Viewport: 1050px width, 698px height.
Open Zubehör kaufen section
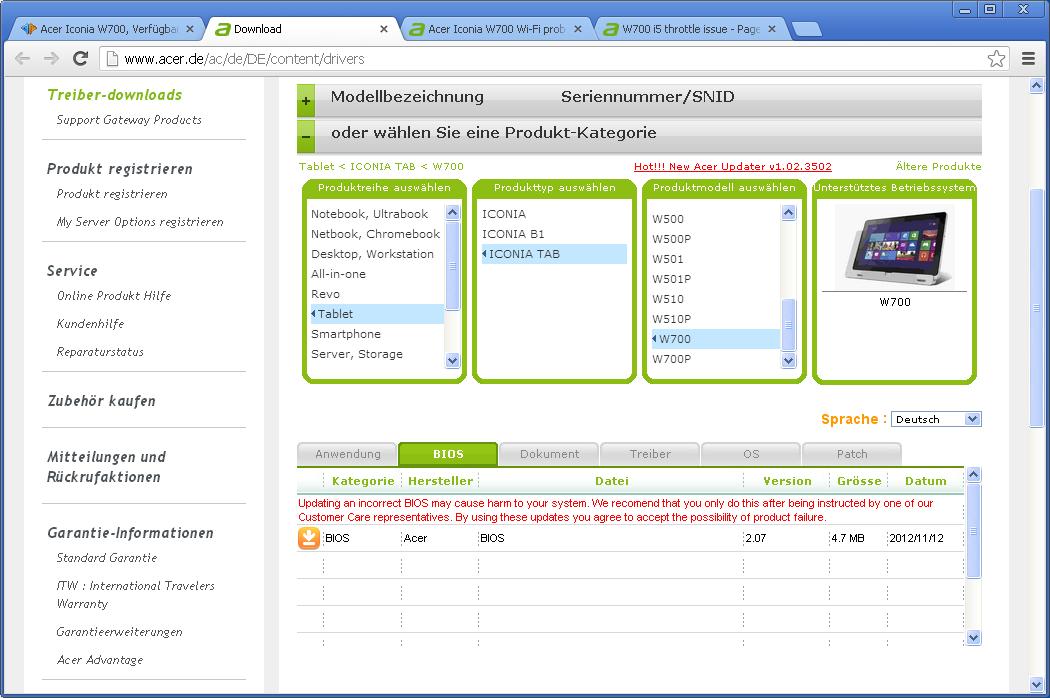[101, 401]
